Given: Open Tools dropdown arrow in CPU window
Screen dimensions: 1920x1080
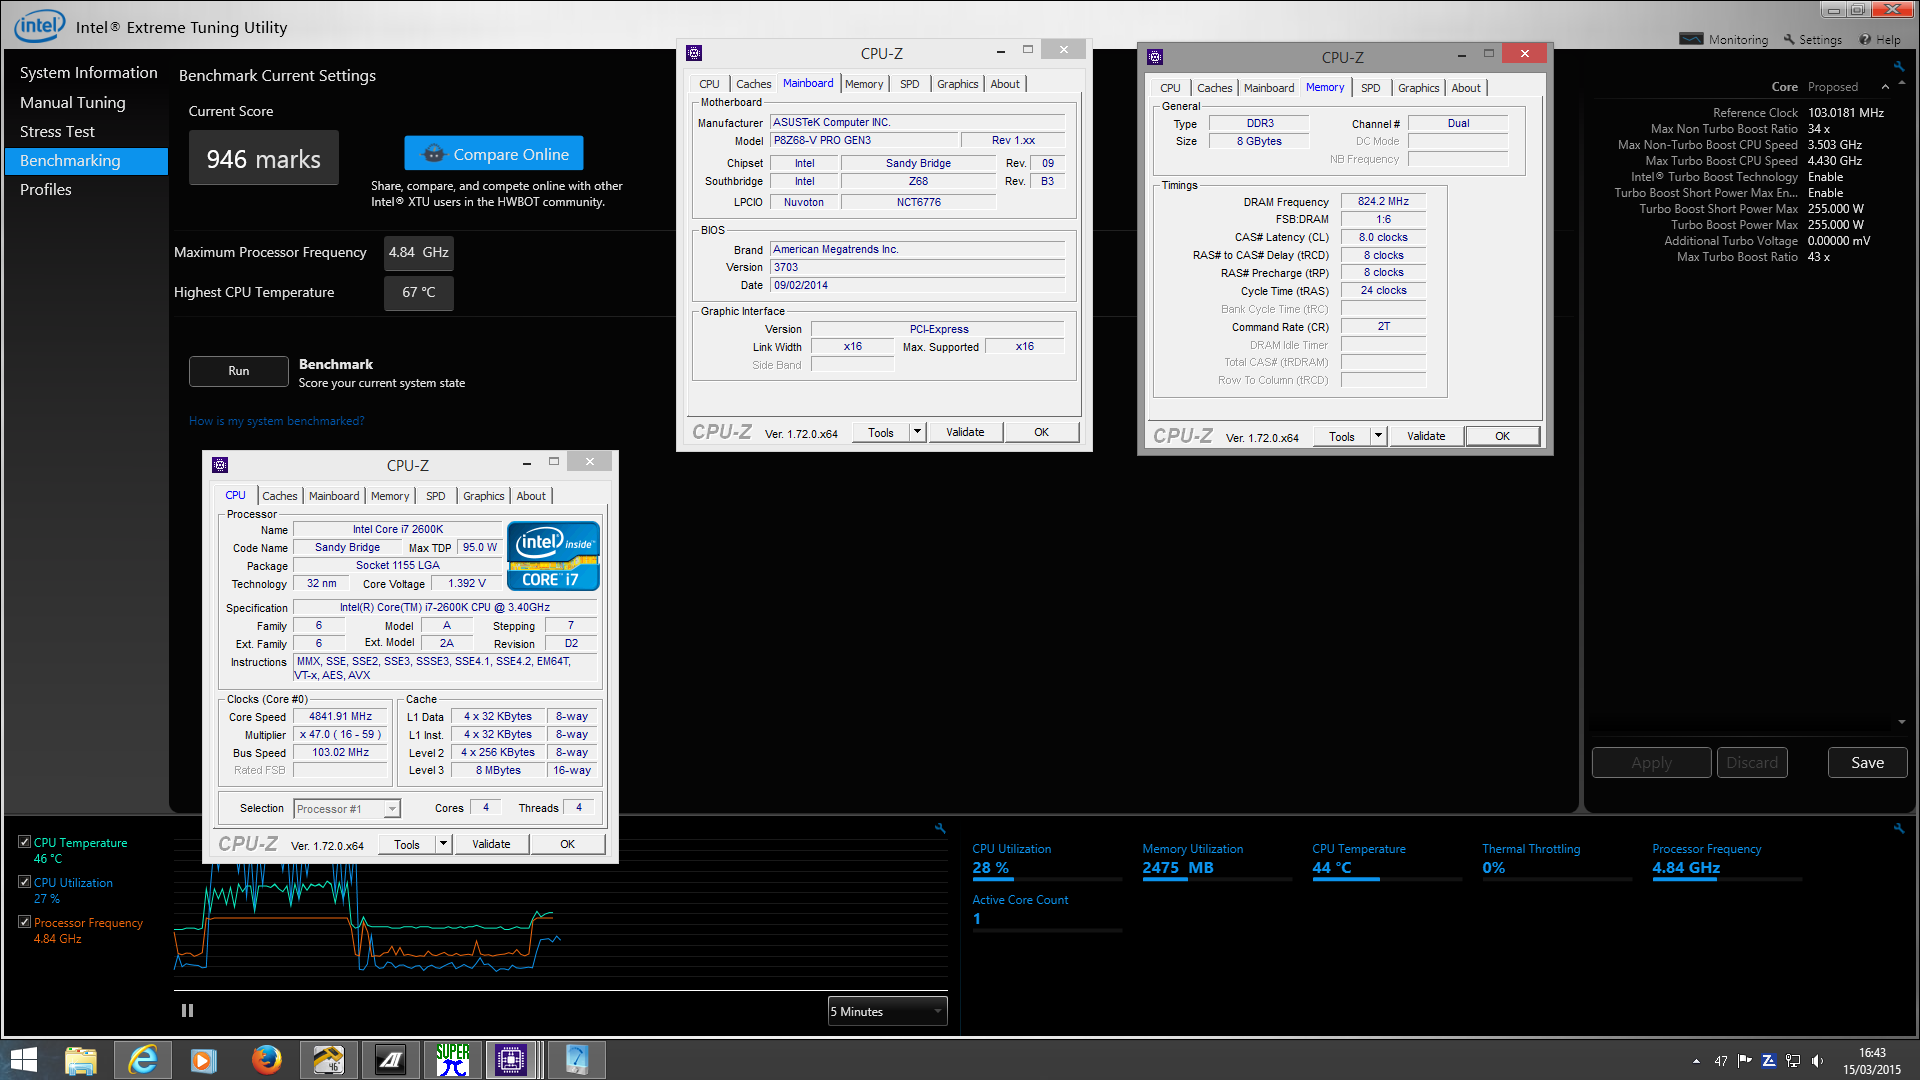Looking at the screenshot, I should click(x=444, y=844).
